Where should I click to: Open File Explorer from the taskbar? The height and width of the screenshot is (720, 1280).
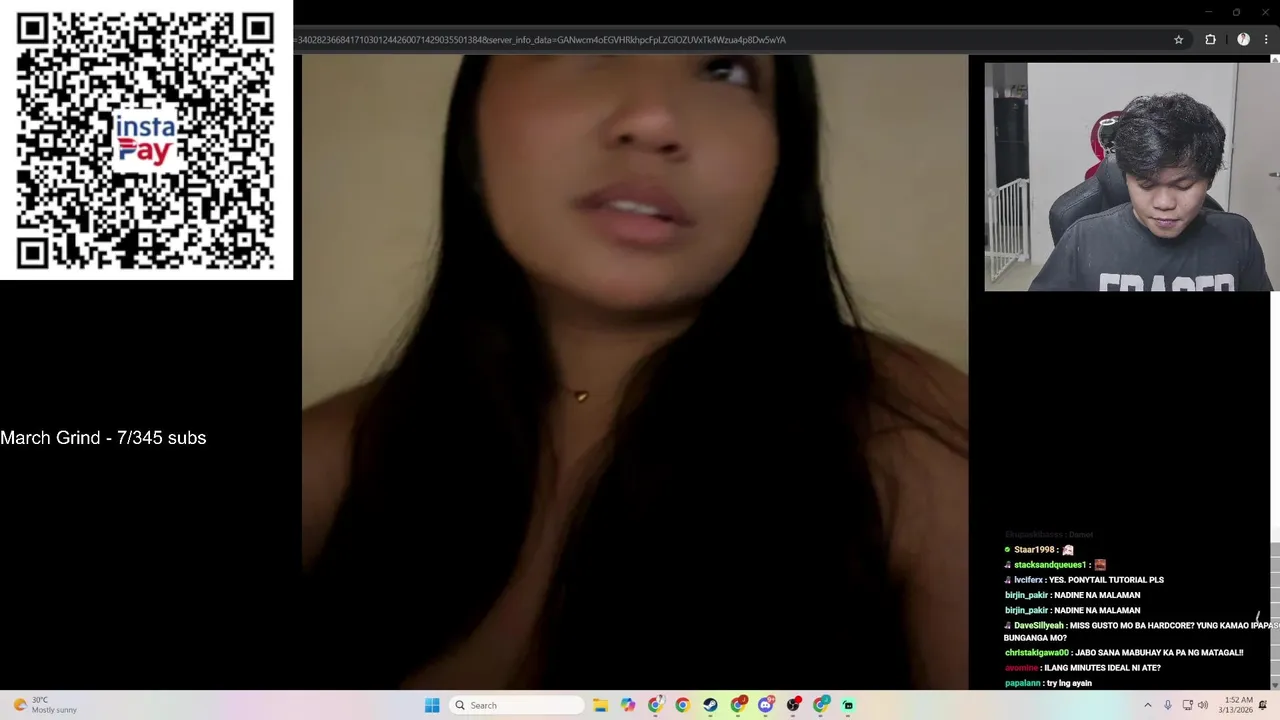click(x=600, y=705)
